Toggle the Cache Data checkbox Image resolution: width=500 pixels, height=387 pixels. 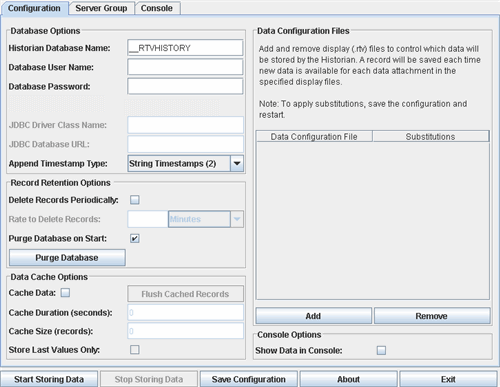coord(65,293)
